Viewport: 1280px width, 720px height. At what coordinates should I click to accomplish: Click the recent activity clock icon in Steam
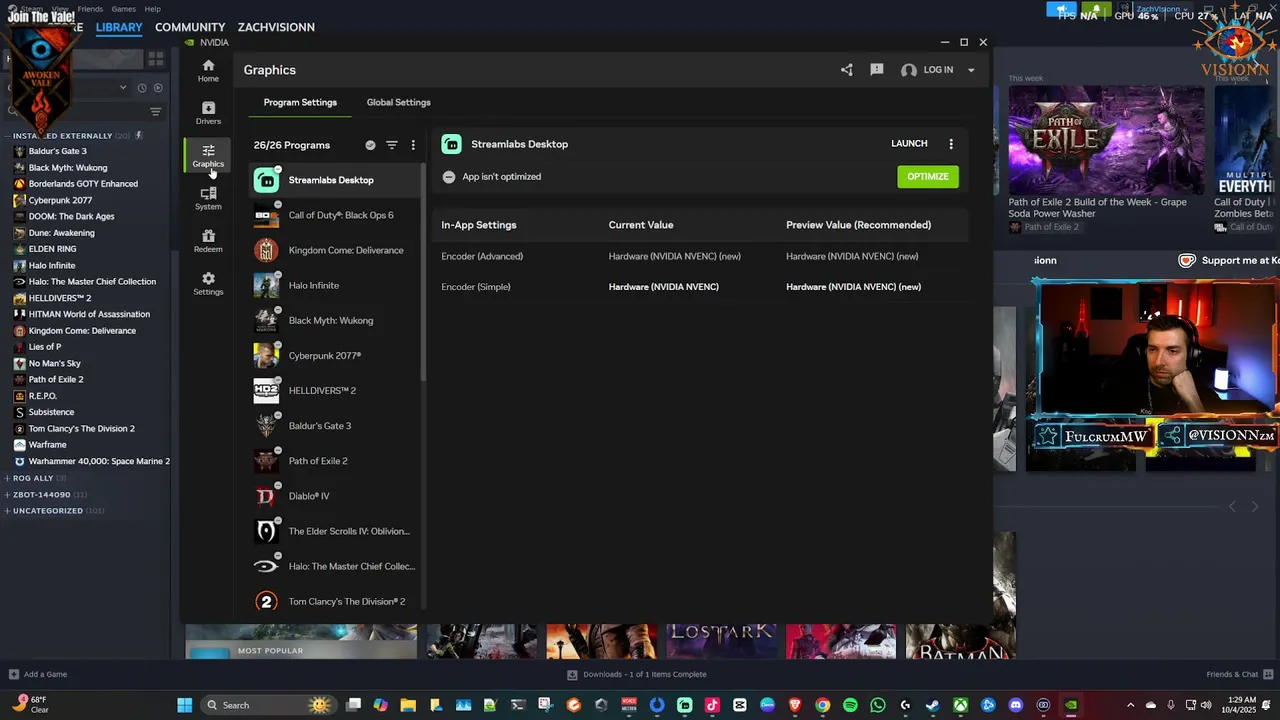coord(142,88)
